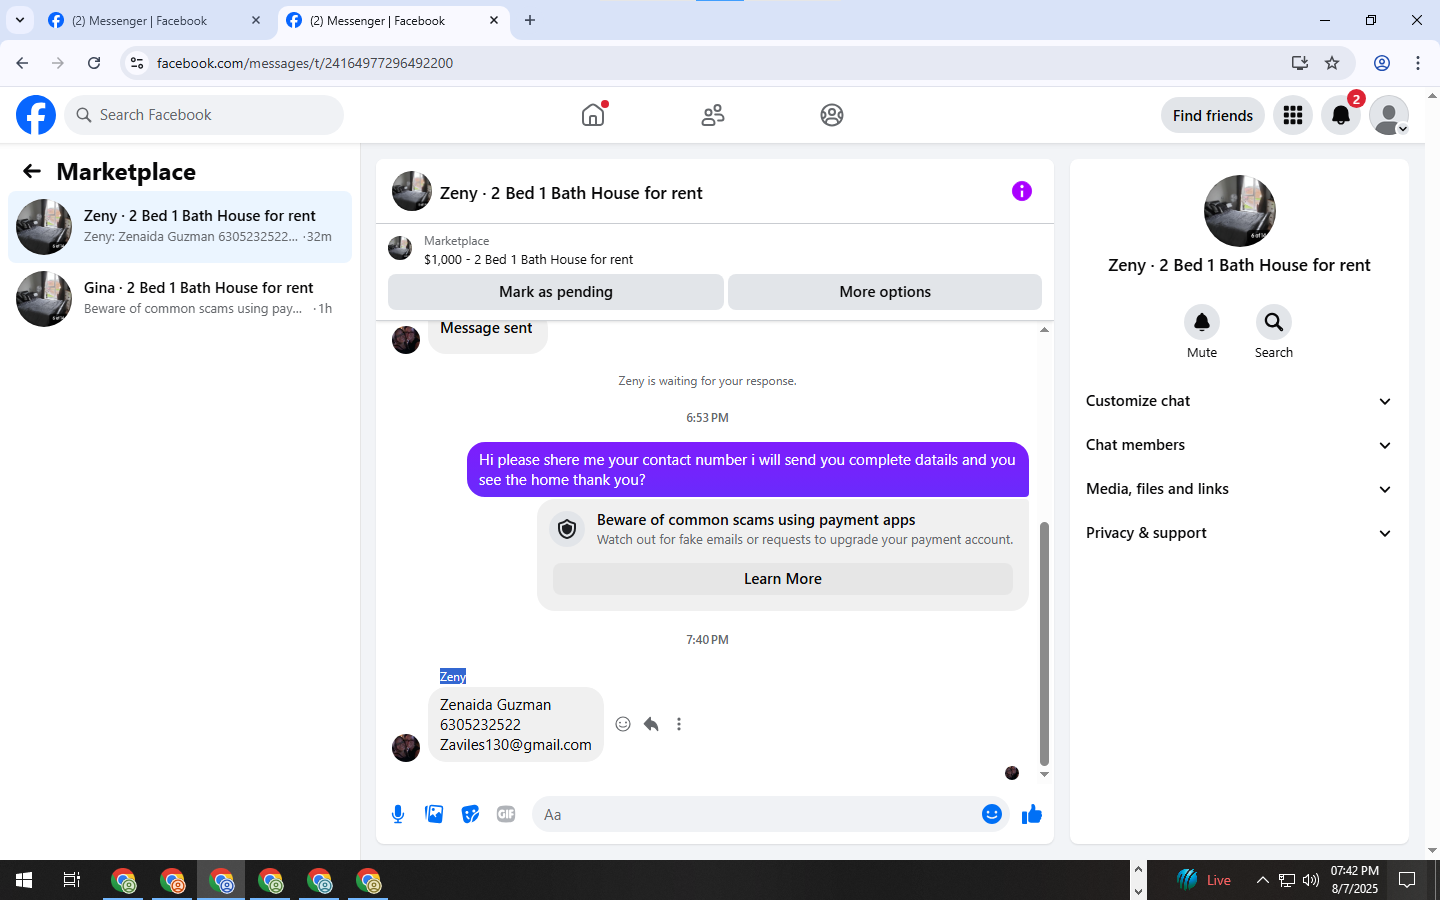Click the Search Facebook field
The height and width of the screenshot is (900, 1440).
coord(204,115)
